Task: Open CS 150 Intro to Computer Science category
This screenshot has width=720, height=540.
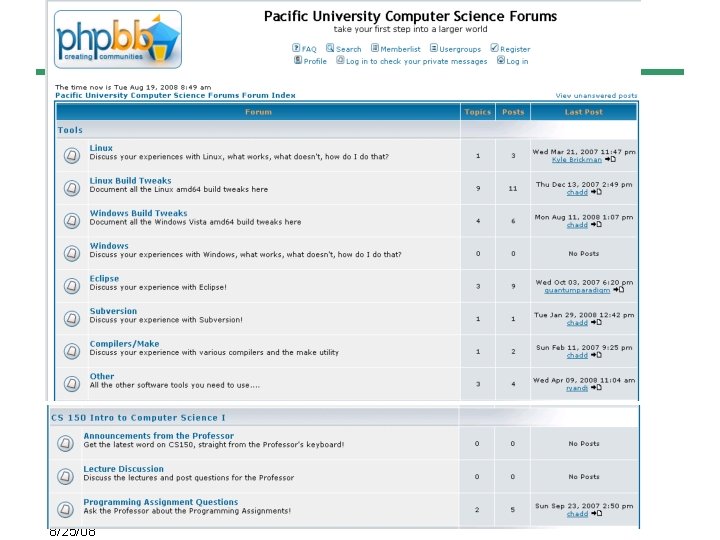Action: point(138,417)
